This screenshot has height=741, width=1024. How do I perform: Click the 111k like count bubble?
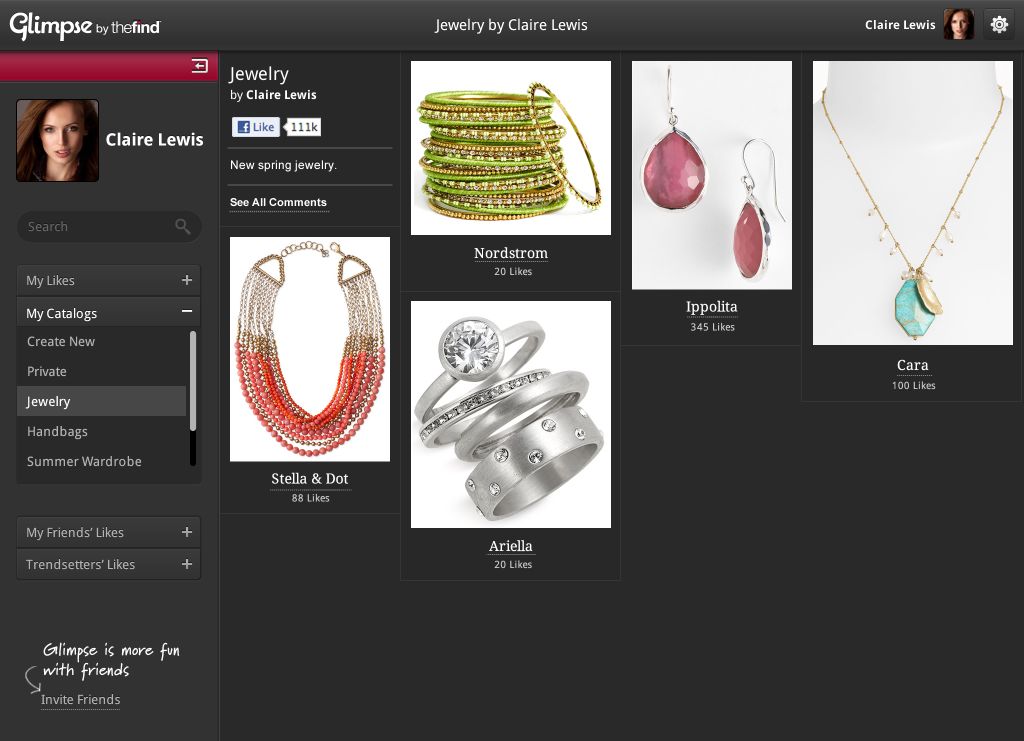pyautogui.click(x=304, y=127)
